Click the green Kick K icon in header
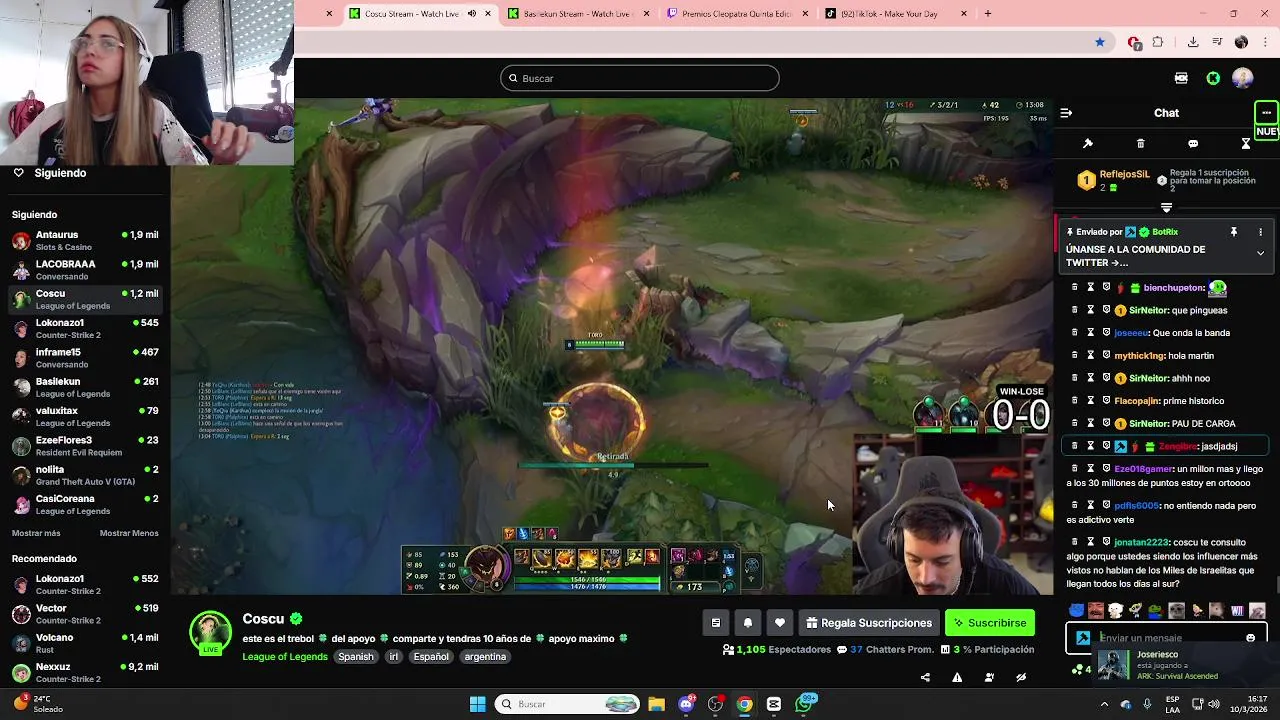The image size is (1280, 720). (x=1213, y=78)
